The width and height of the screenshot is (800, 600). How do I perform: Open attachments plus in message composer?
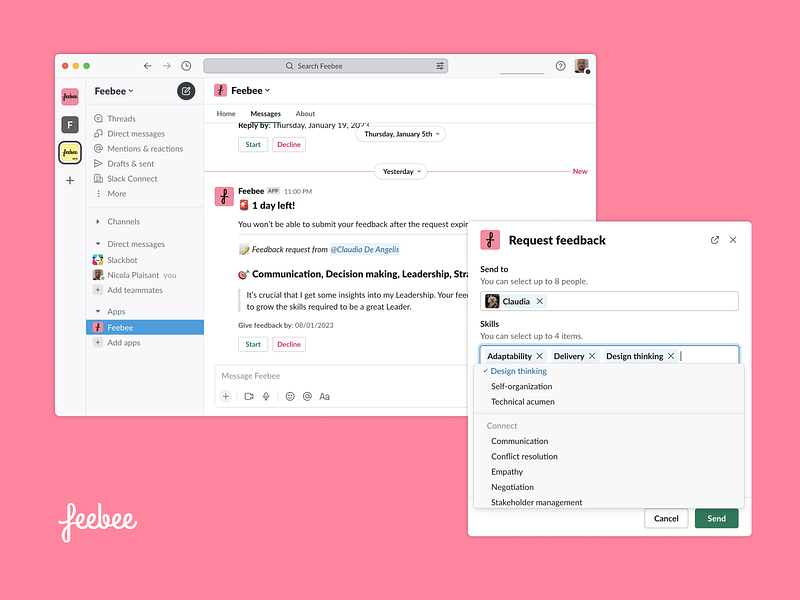[x=226, y=396]
